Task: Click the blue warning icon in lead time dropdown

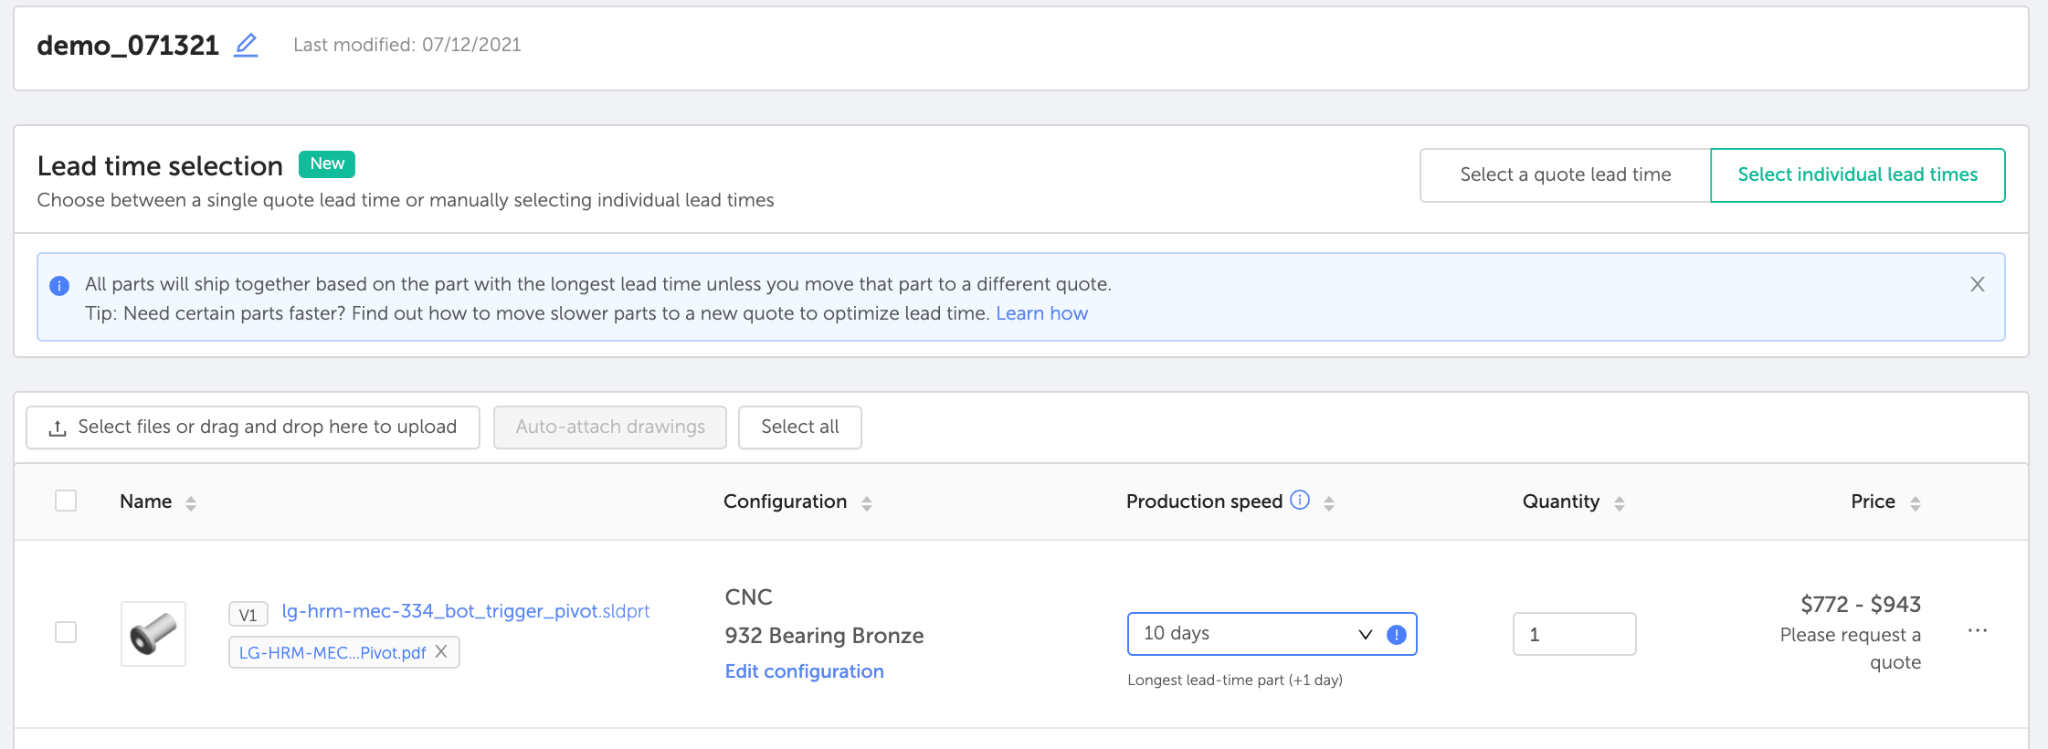Action: point(1397,634)
